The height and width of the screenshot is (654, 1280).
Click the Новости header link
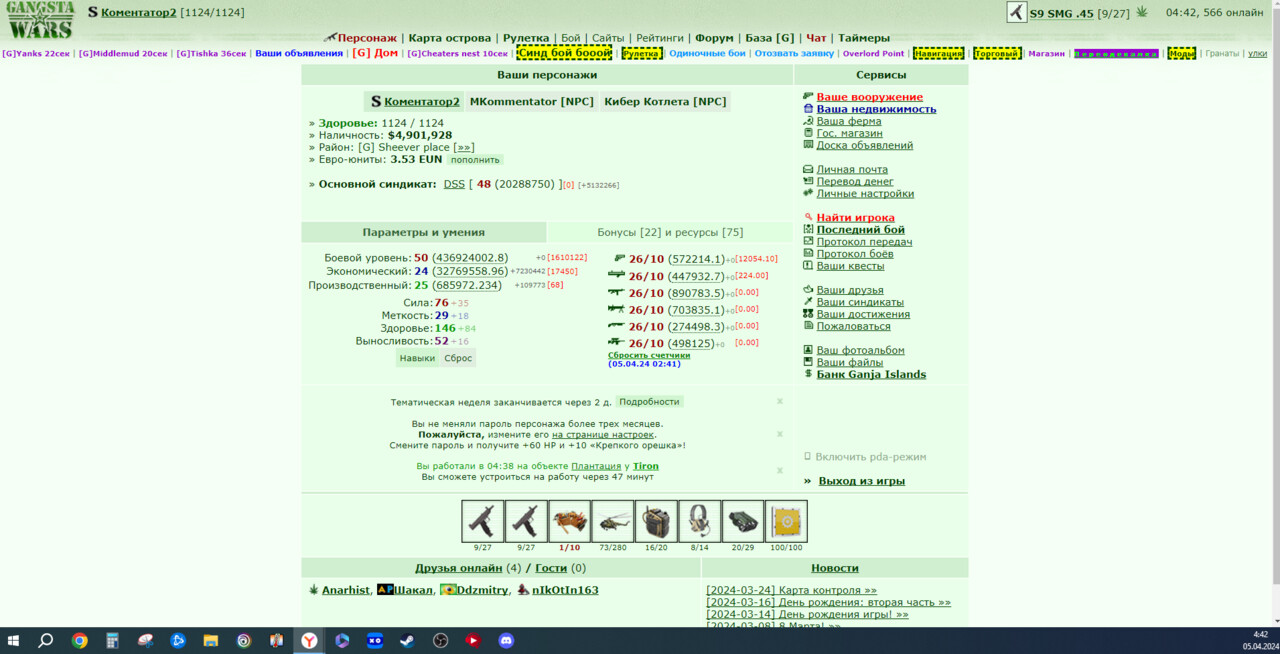coord(835,568)
